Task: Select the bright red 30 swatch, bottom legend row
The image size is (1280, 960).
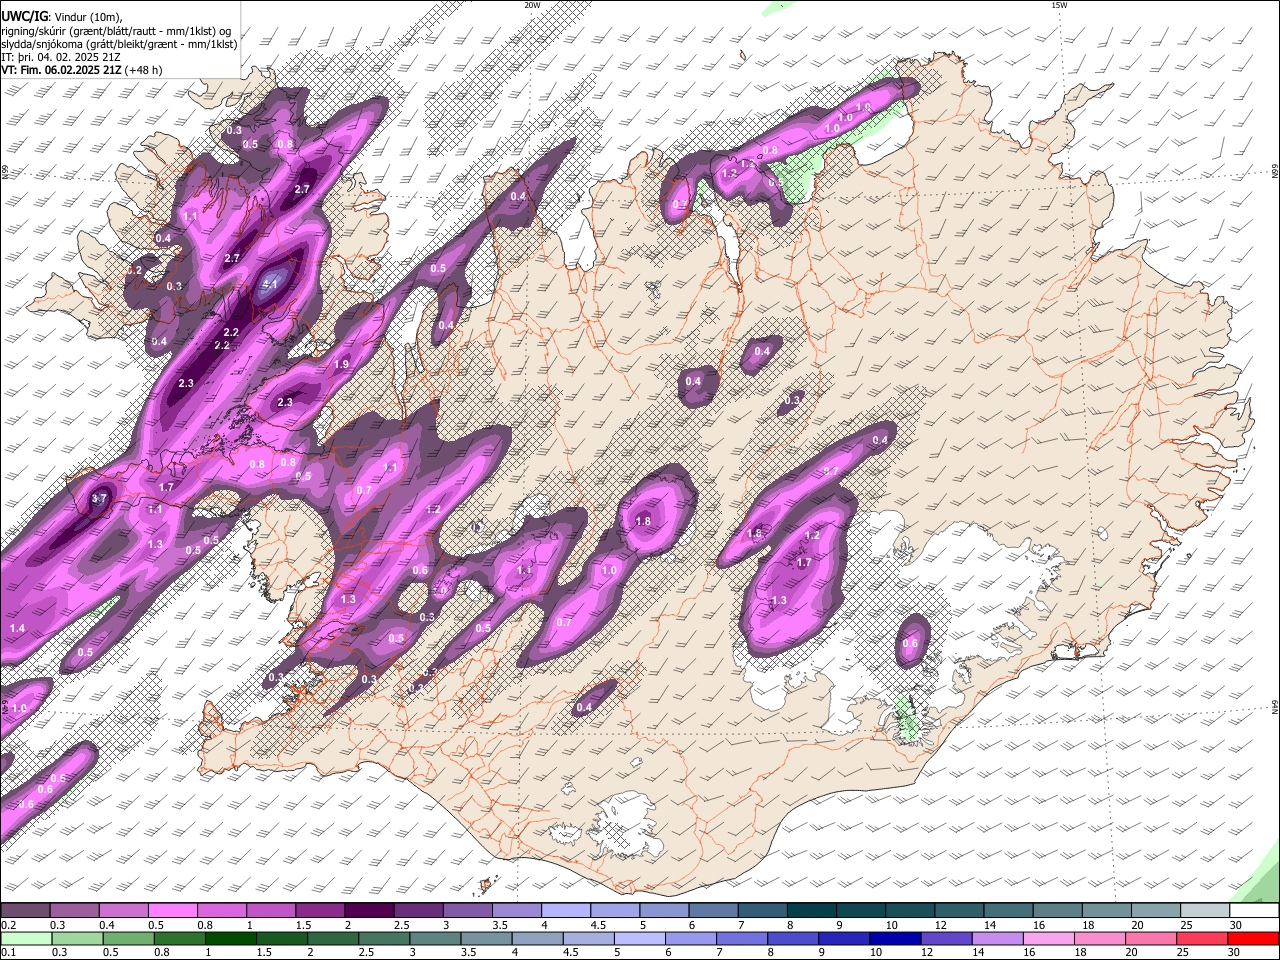Action: tap(1253, 938)
